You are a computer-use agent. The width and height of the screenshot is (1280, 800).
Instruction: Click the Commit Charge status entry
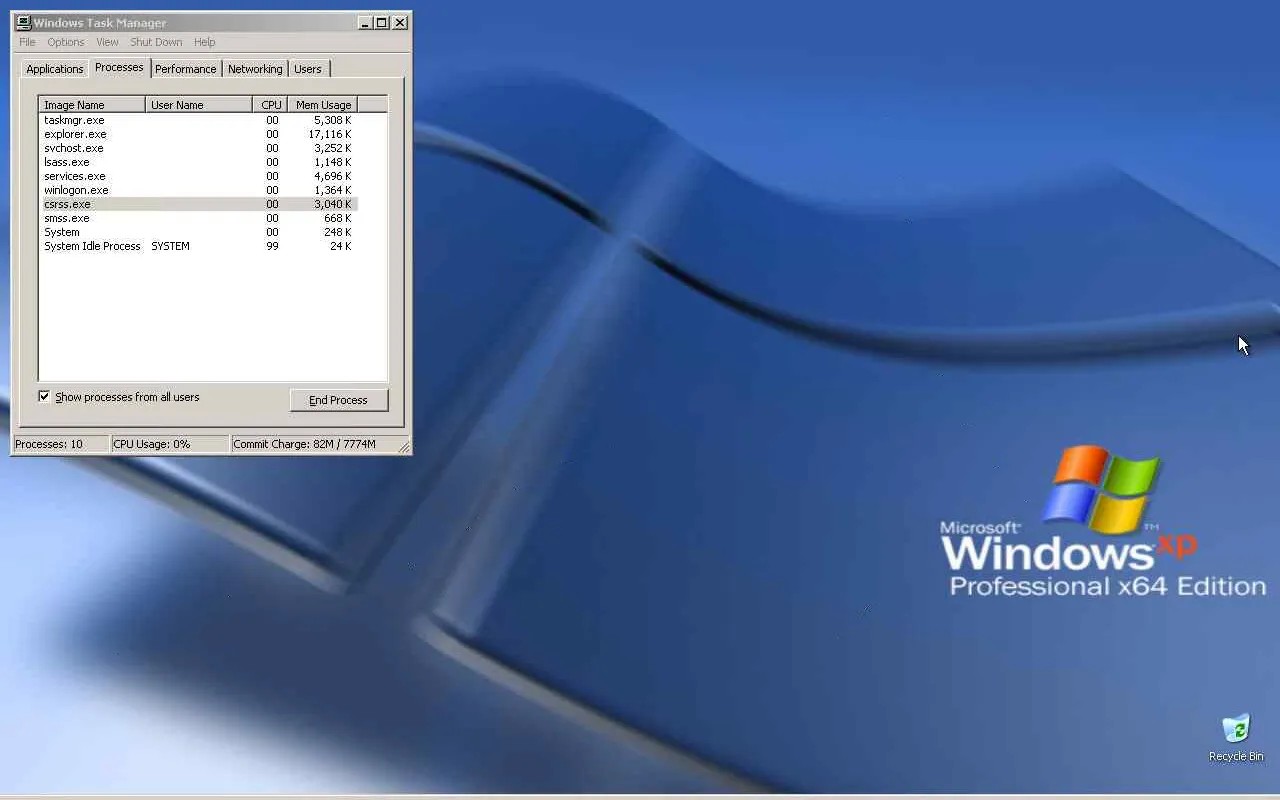(x=314, y=444)
